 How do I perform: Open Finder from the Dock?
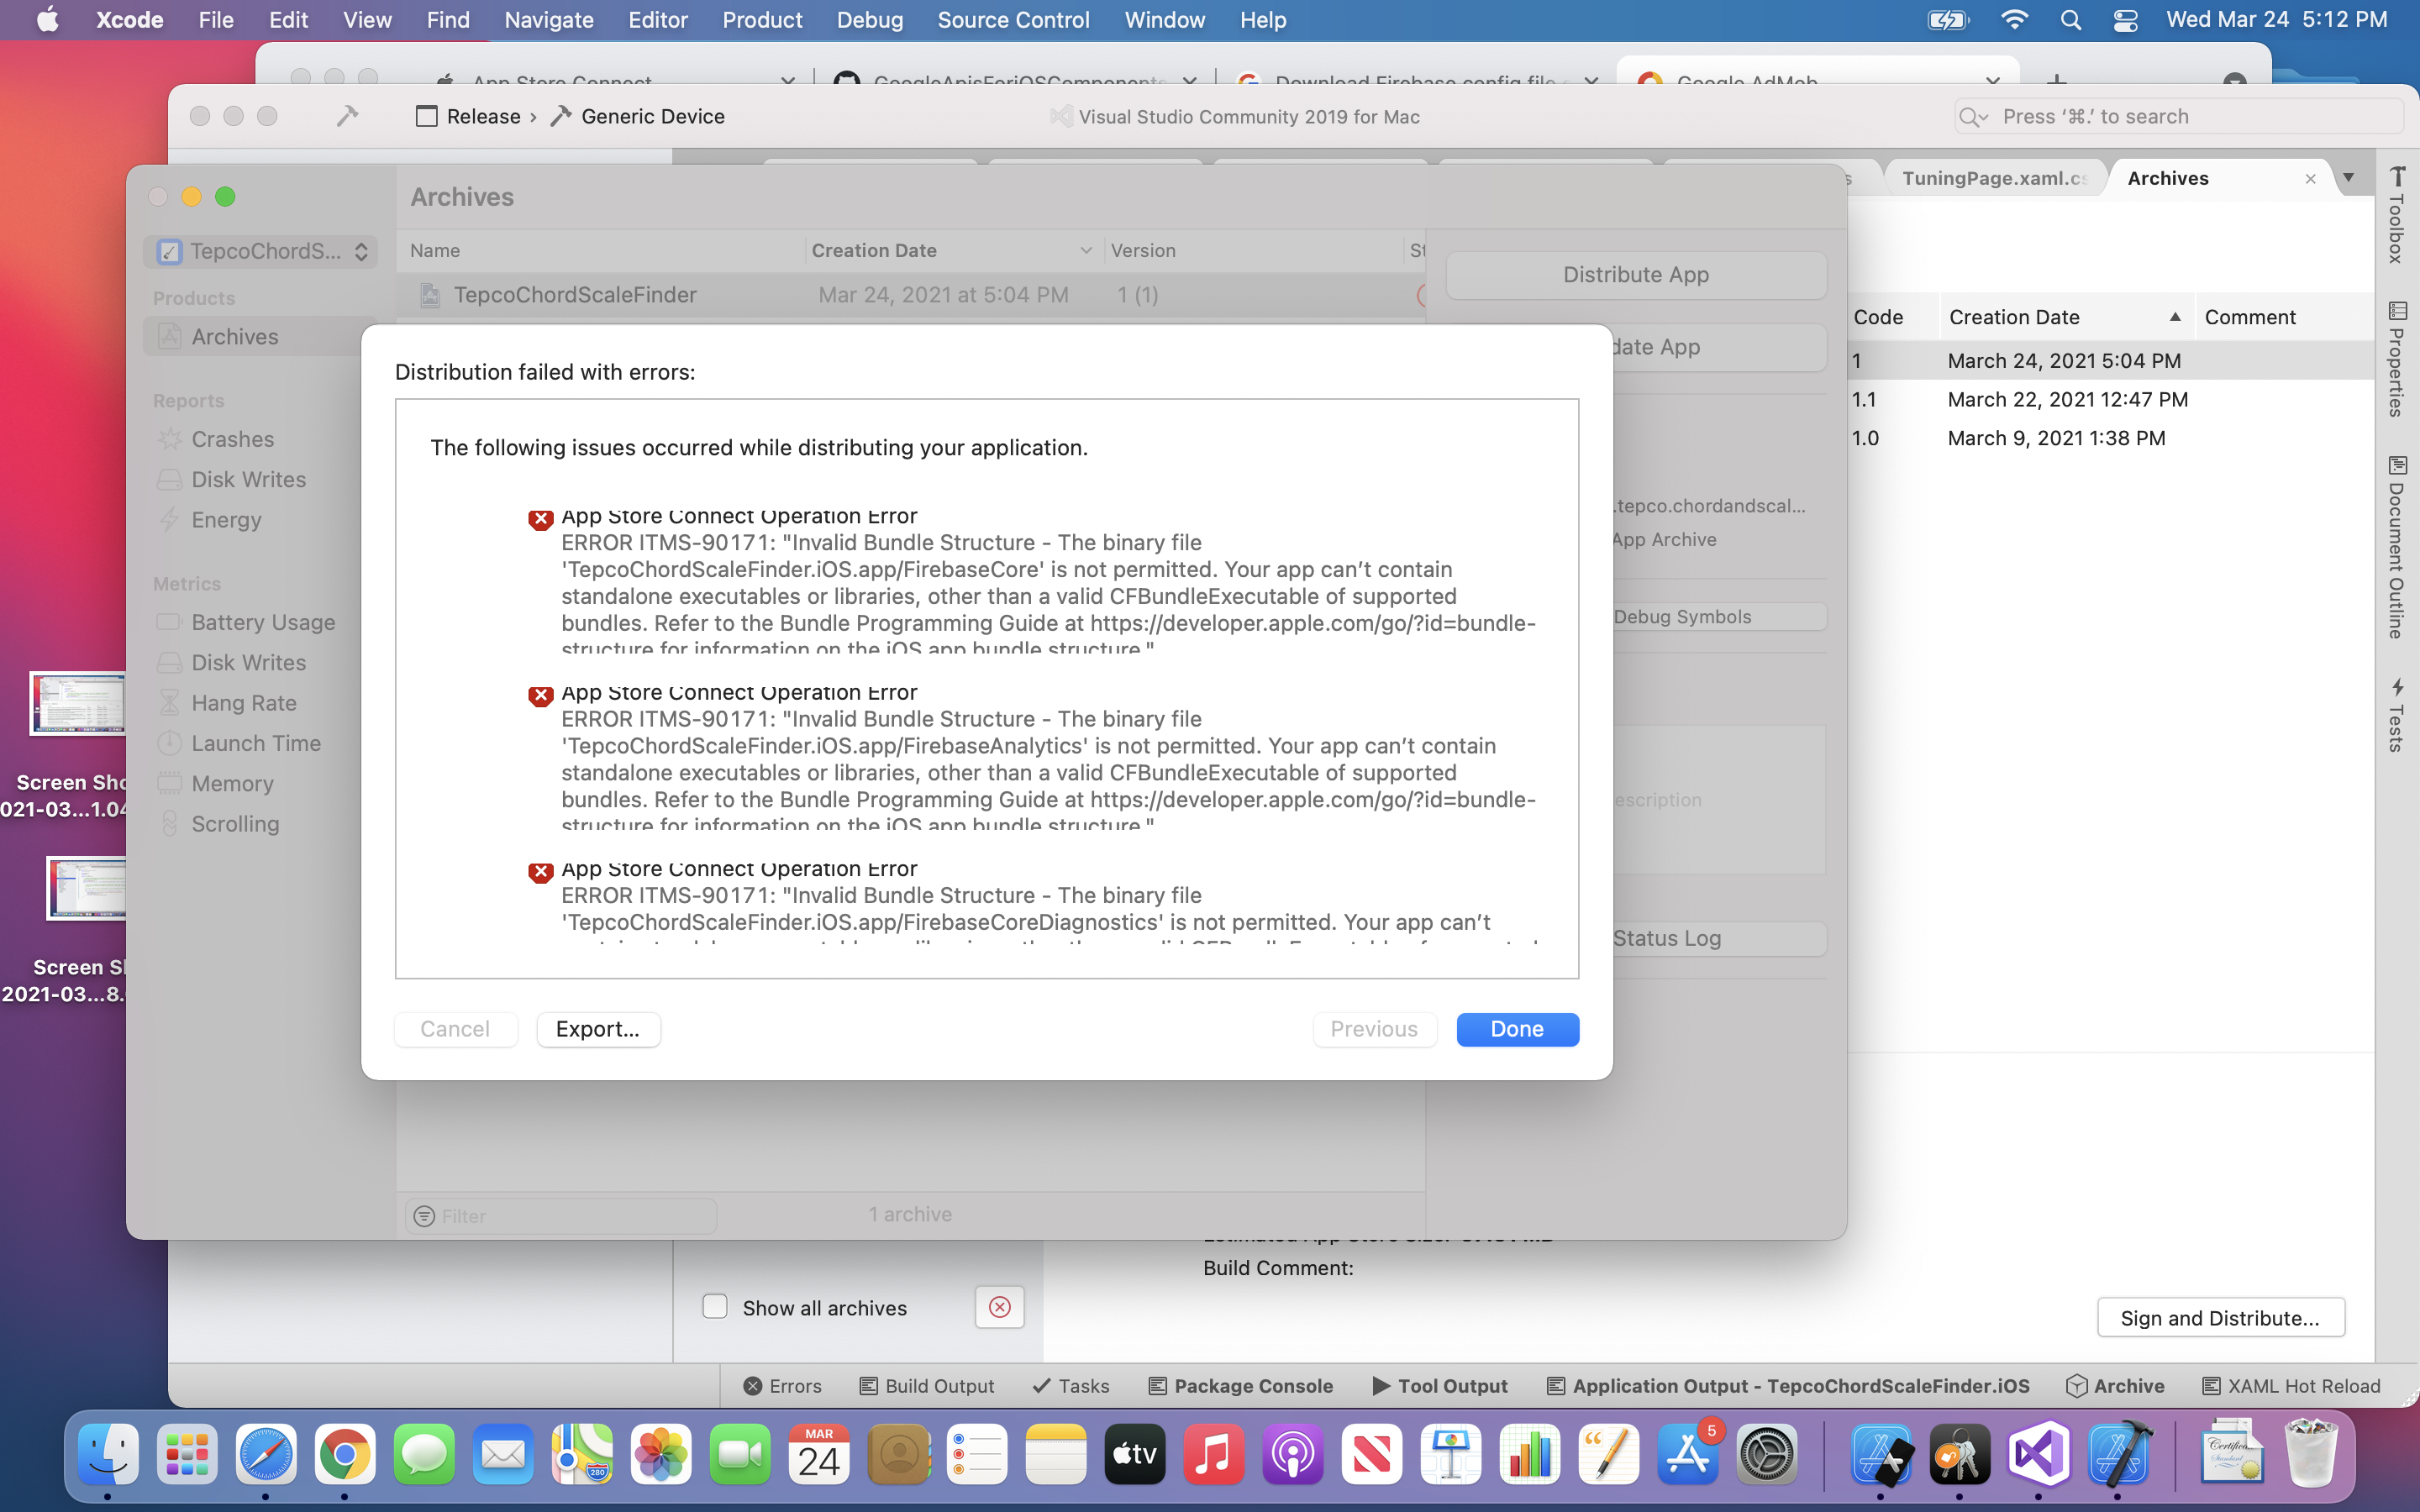tap(108, 1454)
